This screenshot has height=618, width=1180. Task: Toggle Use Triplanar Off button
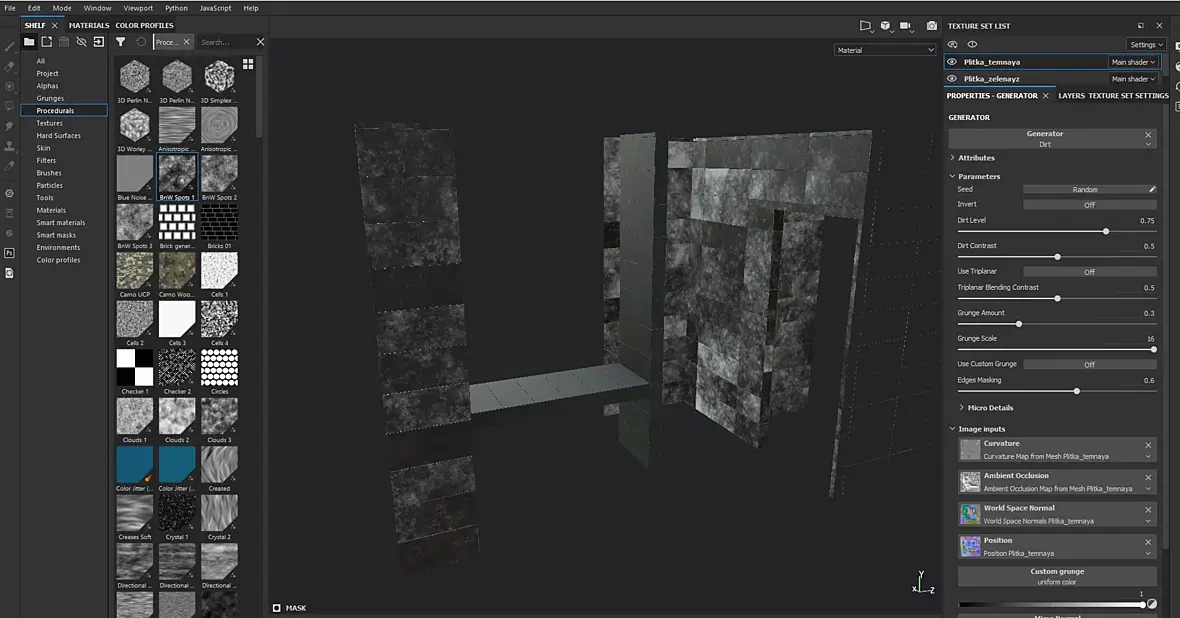[1090, 272]
